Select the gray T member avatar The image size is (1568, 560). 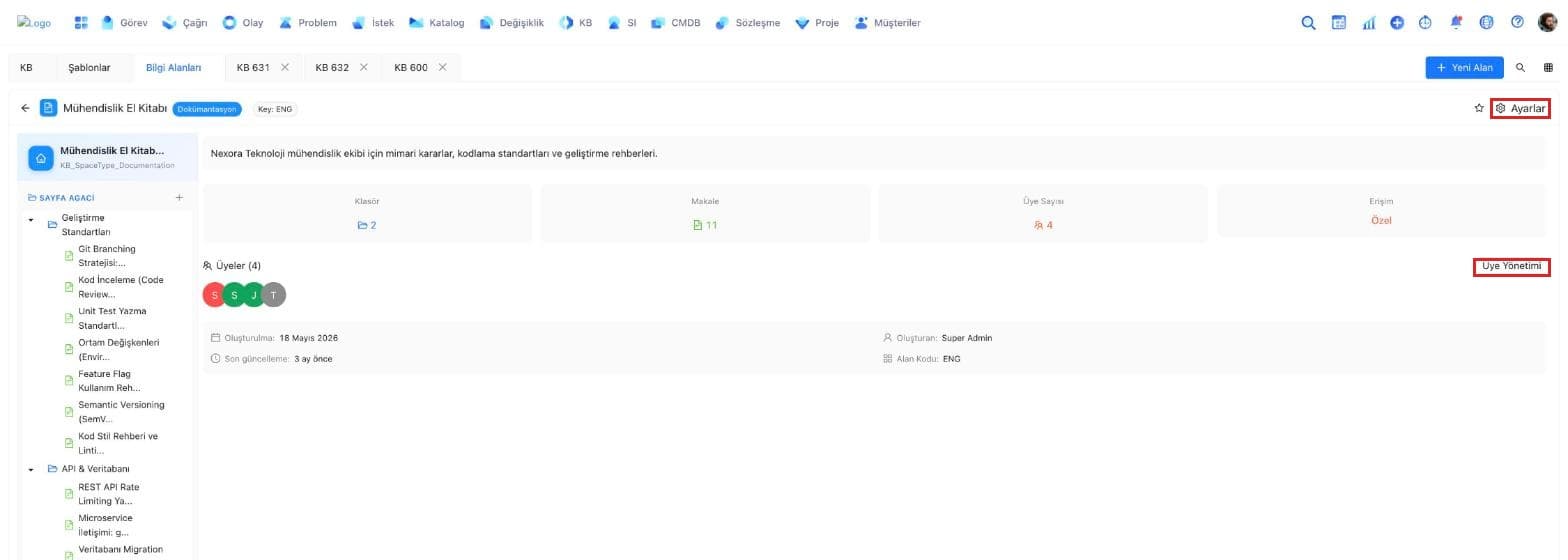(274, 295)
